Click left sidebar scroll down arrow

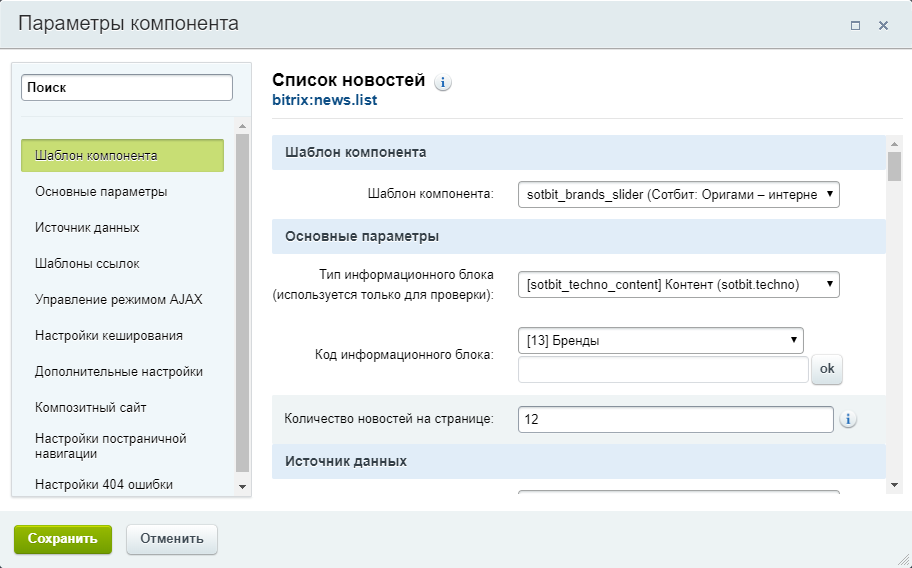click(243, 487)
